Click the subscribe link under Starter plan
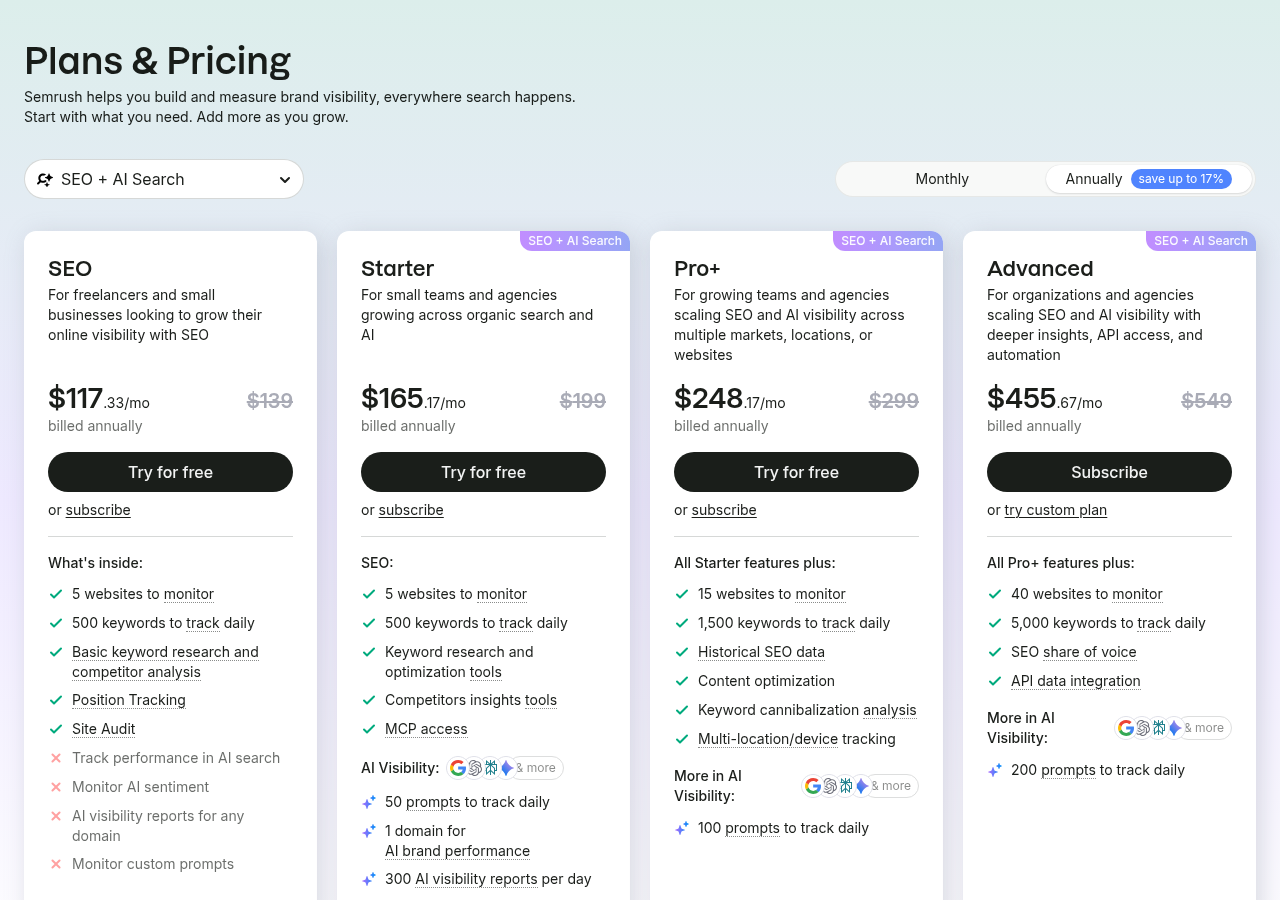Screen dimensions: 1280x900 tap(411, 510)
